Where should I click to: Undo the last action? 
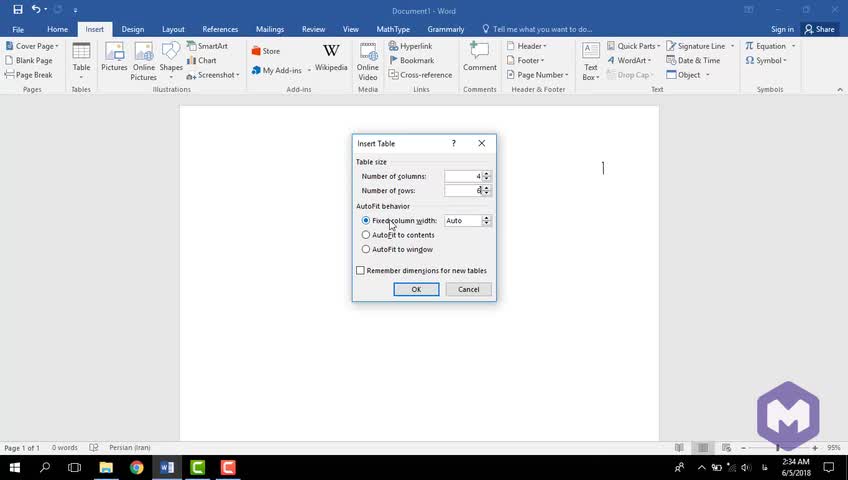click(x=36, y=10)
